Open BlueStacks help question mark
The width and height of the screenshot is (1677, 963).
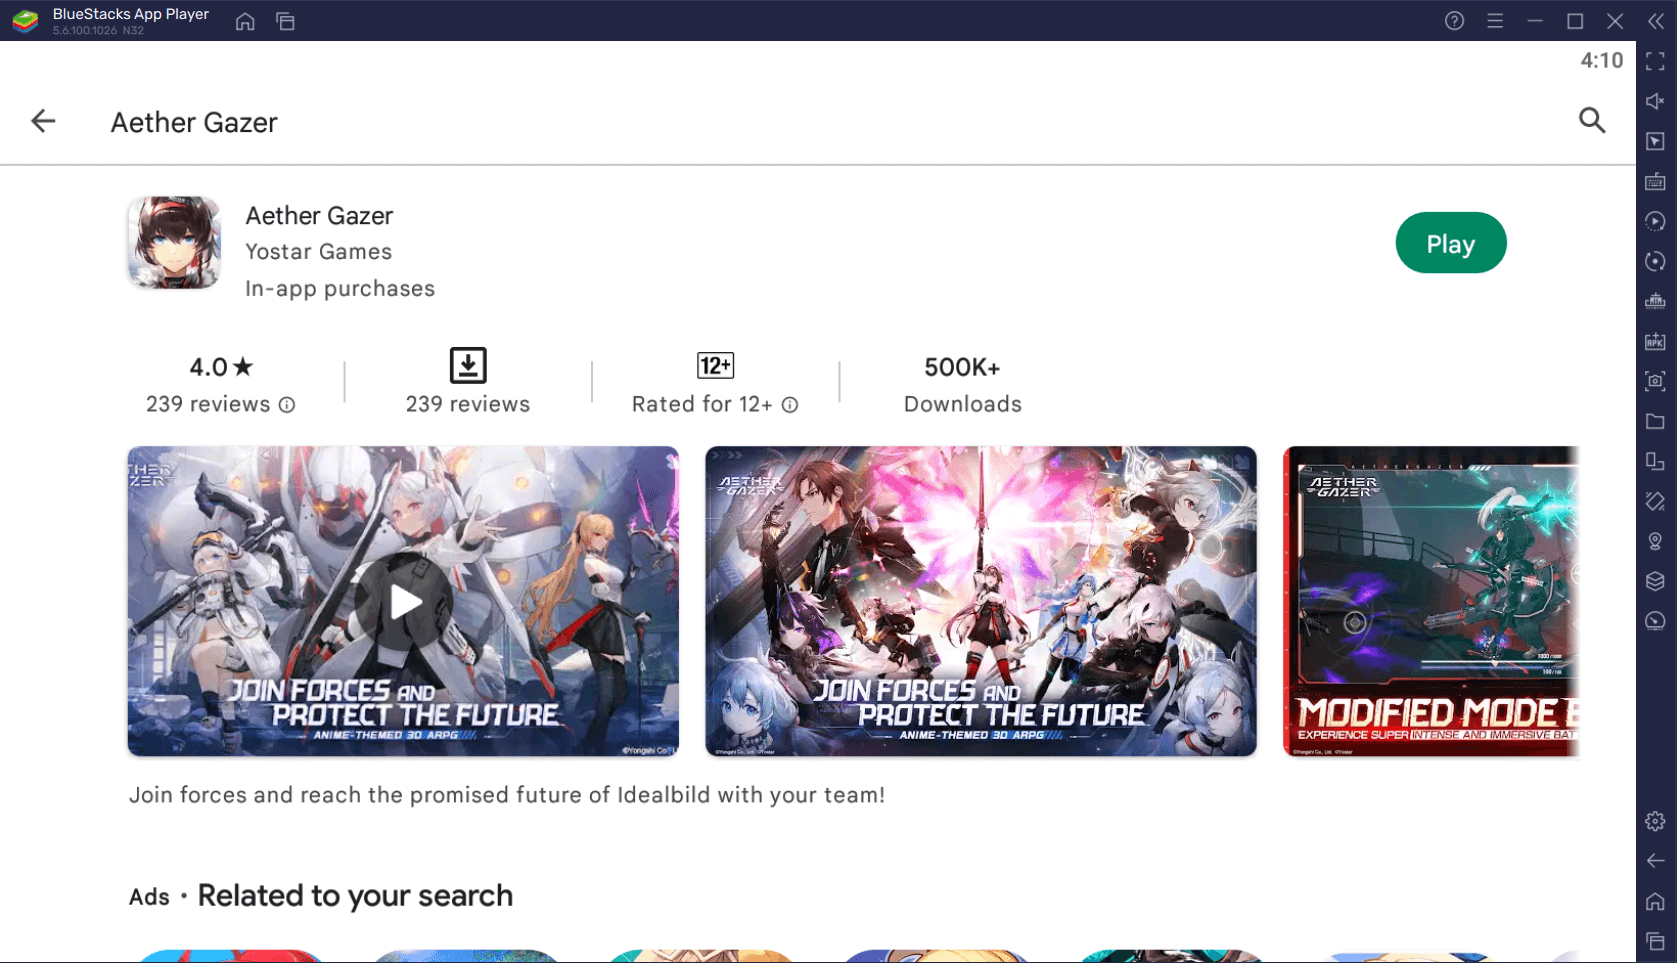[1454, 21]
